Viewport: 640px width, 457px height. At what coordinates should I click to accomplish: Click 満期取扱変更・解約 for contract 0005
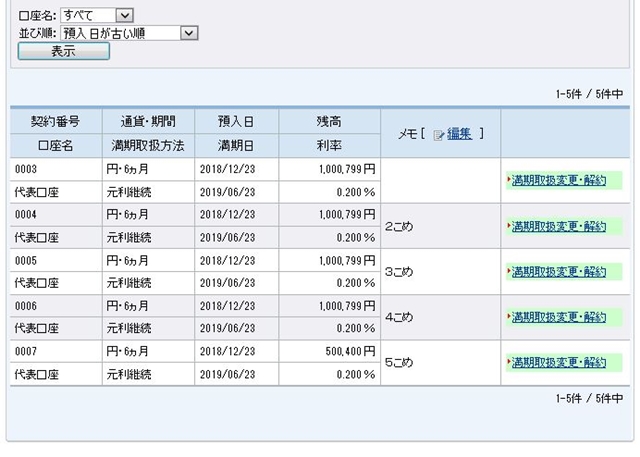(559, 272)
